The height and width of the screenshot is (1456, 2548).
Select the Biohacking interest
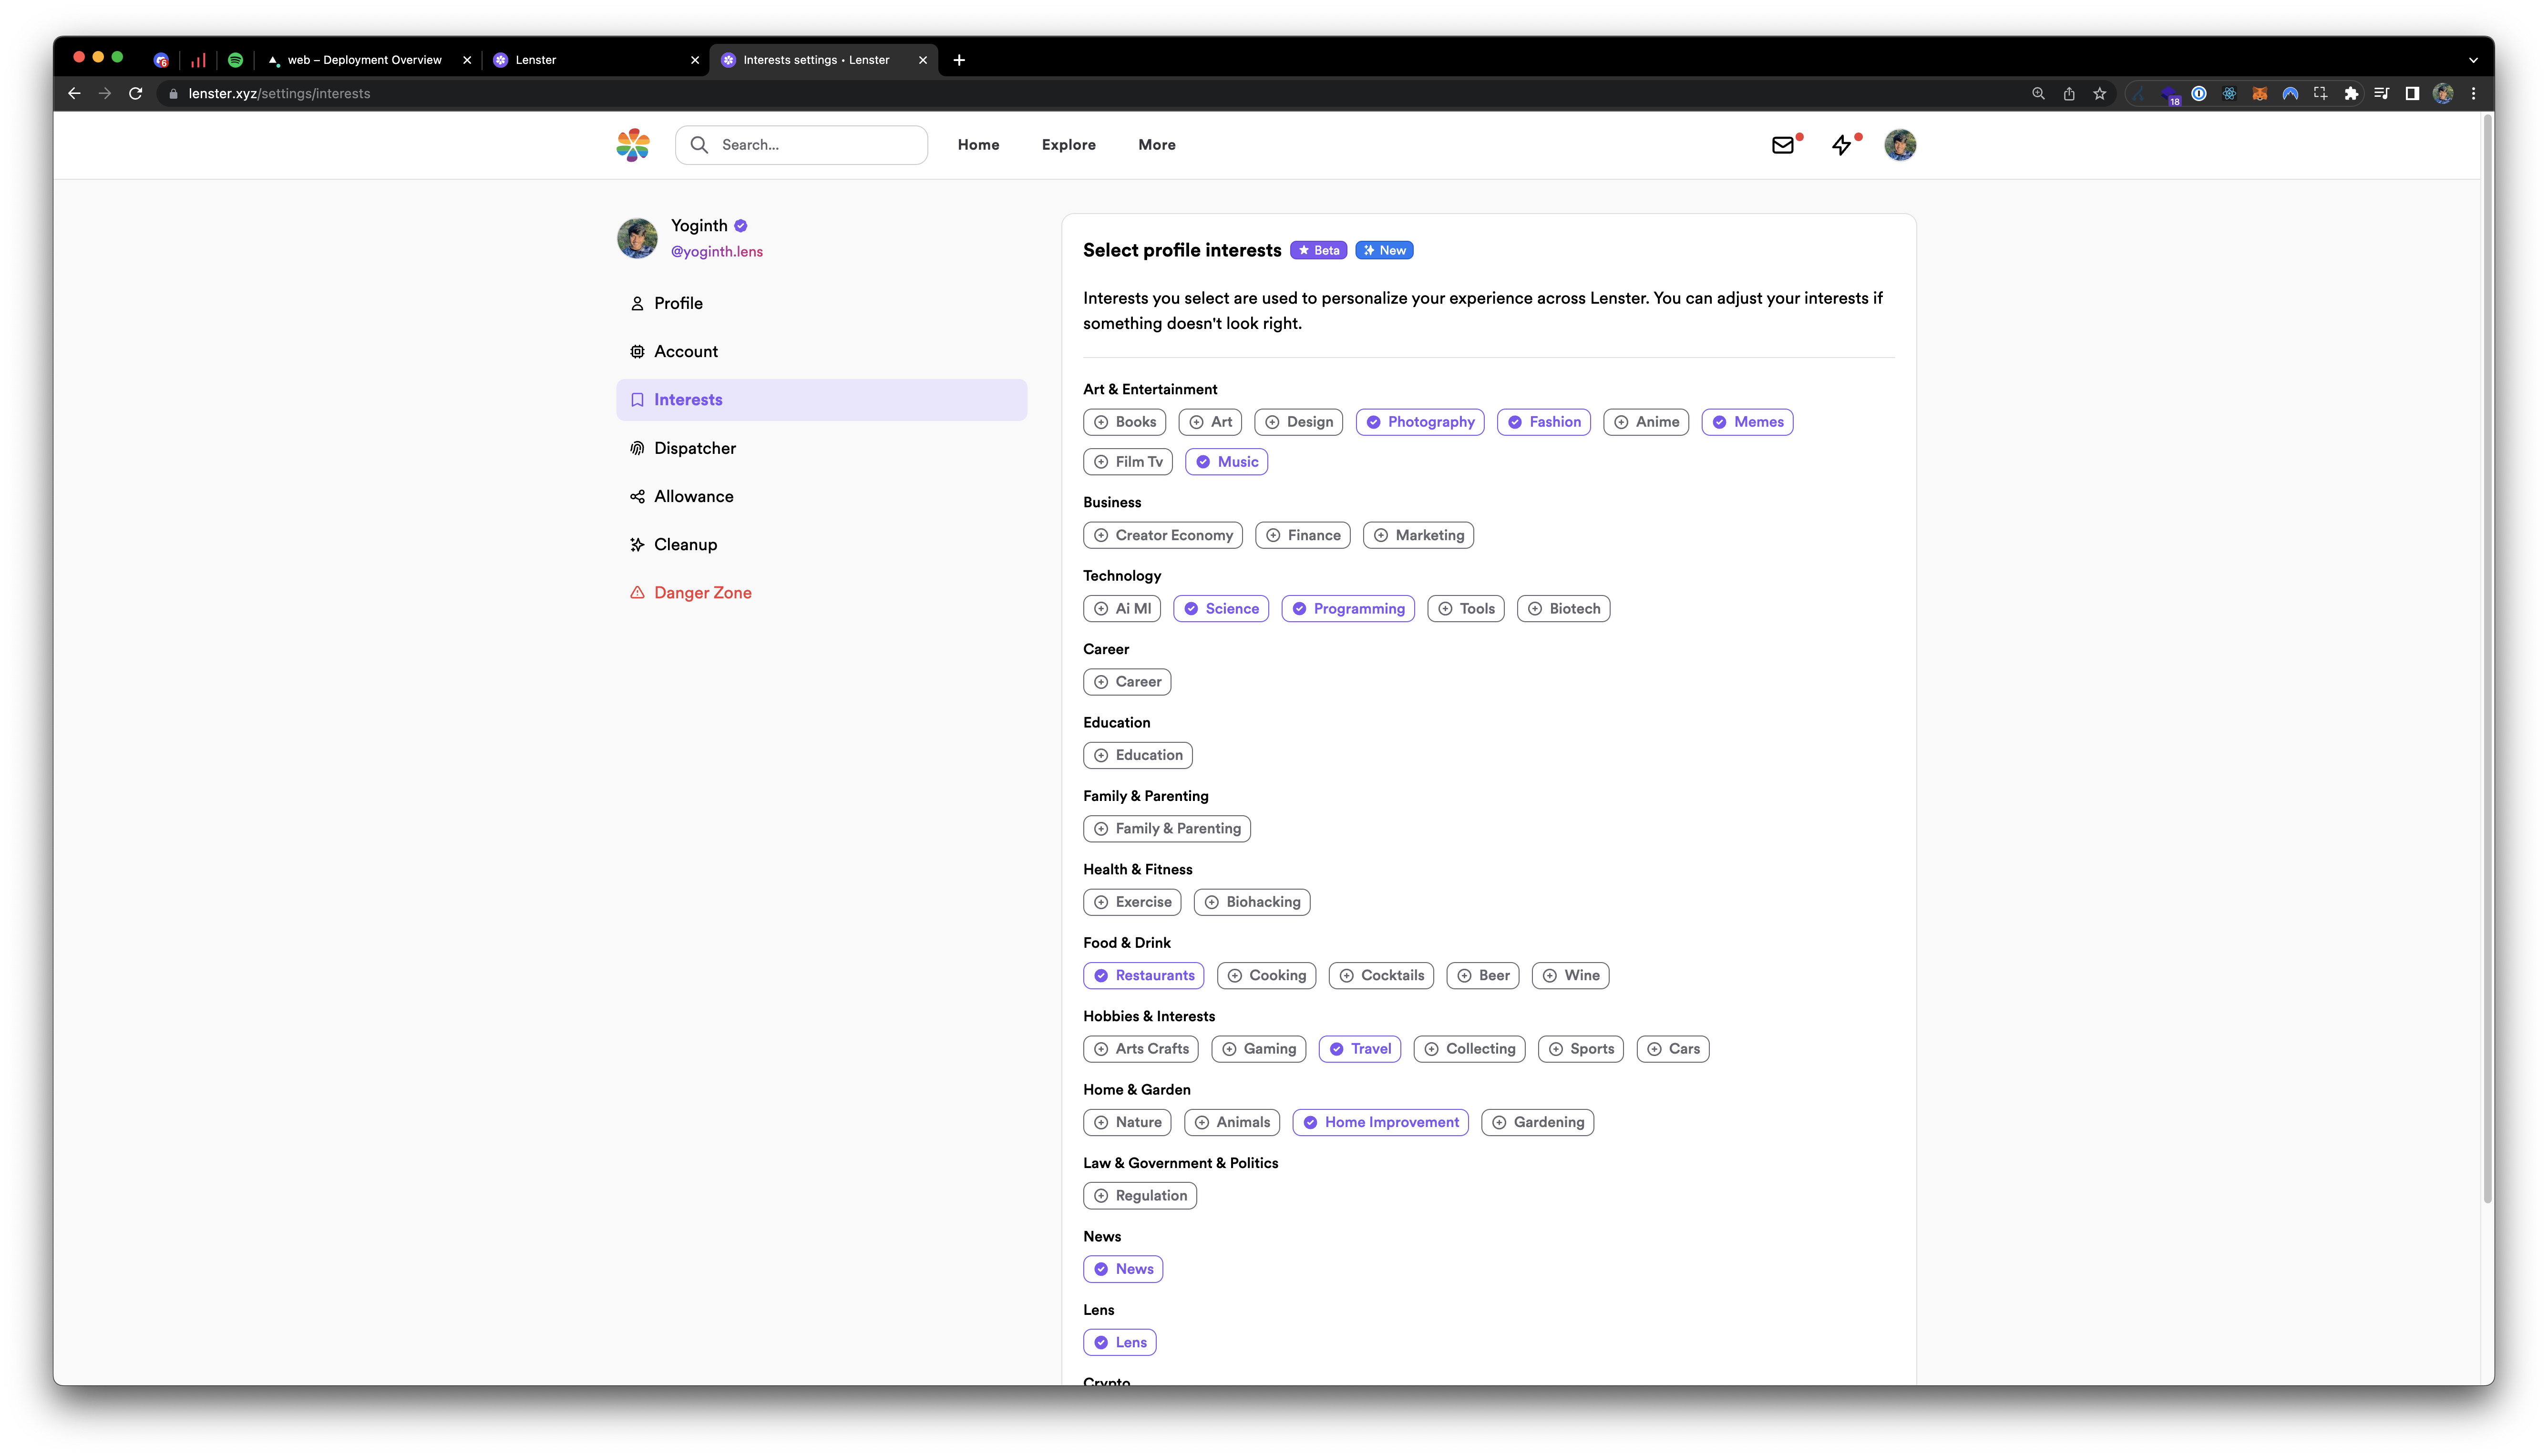pos(1252,902)
